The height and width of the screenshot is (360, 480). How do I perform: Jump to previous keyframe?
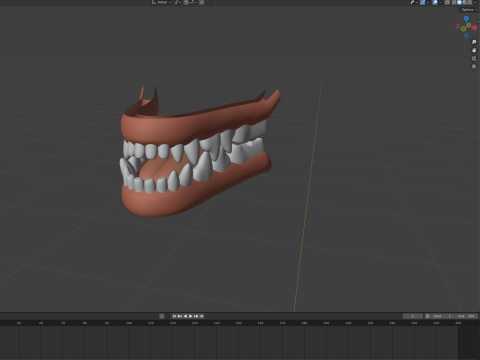coord(180,316)
